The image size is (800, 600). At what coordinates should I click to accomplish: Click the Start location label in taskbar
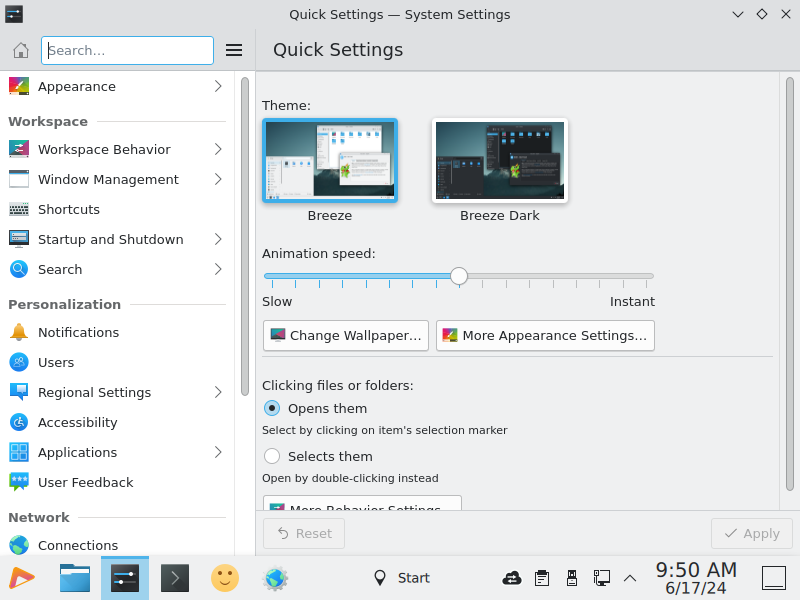coord(414,578)
